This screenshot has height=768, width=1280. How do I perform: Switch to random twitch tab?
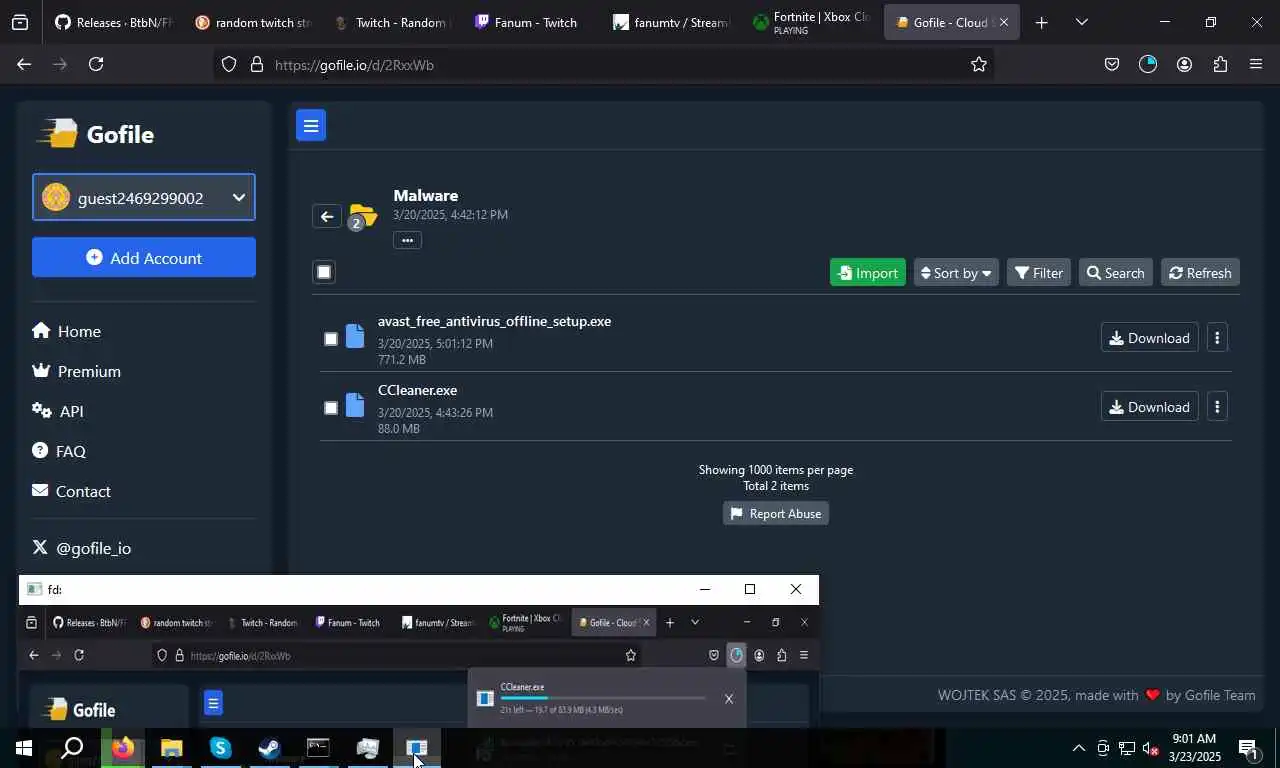coord(256,22)
